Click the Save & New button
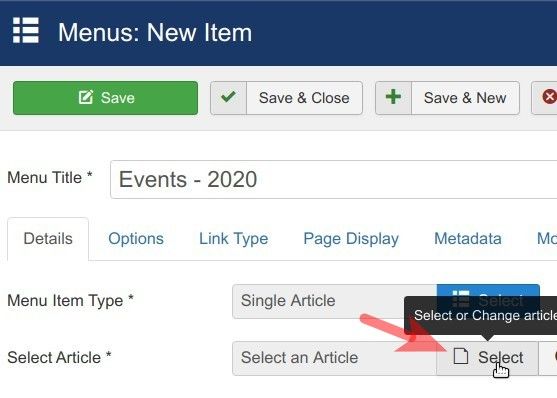Viewport: 557px width, 398px height. pos(465,98)
